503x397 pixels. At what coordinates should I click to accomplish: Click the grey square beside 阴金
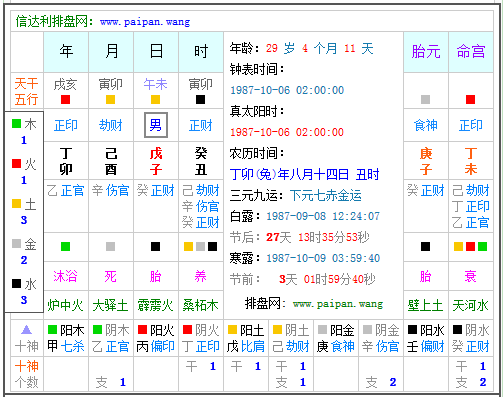point(367,330)
